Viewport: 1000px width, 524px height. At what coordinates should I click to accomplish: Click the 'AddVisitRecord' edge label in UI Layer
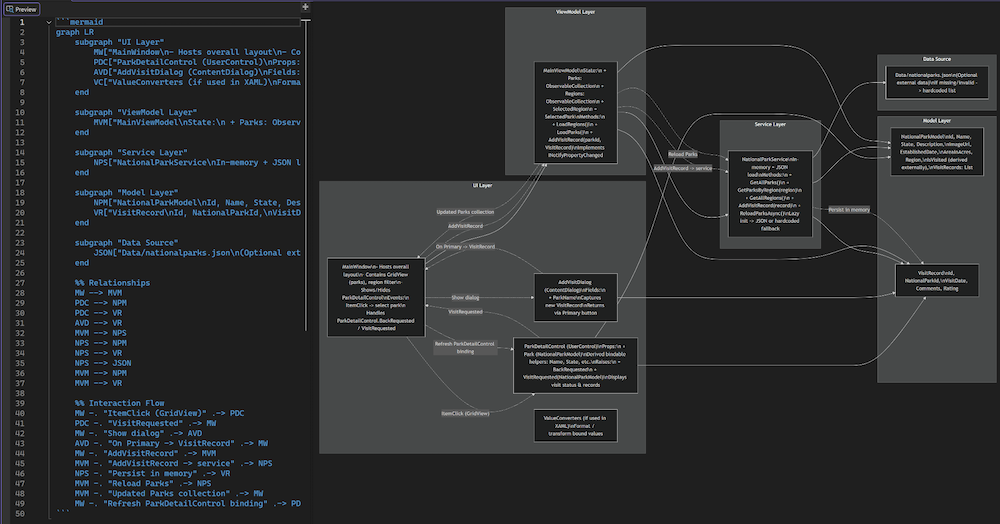[x=465, y=226]
